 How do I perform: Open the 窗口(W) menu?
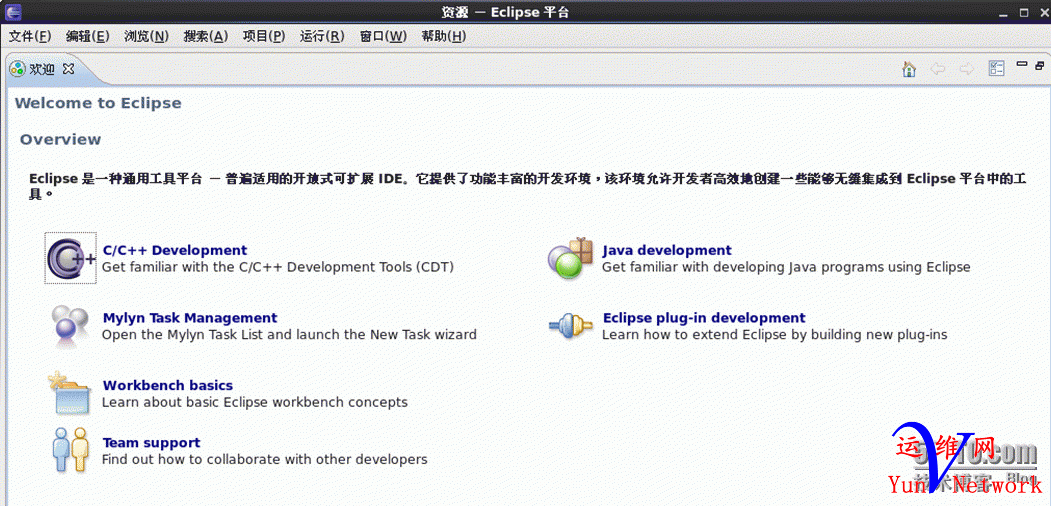point(383,36)
